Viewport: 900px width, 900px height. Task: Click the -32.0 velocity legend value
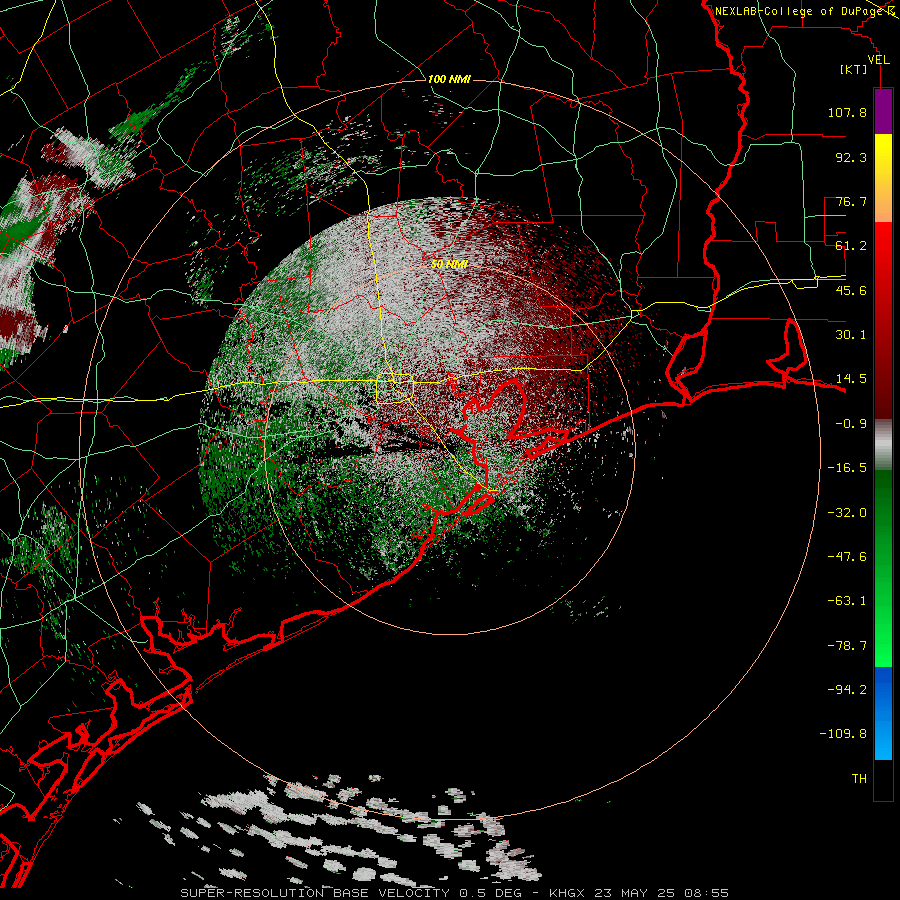tap(847, 513)
